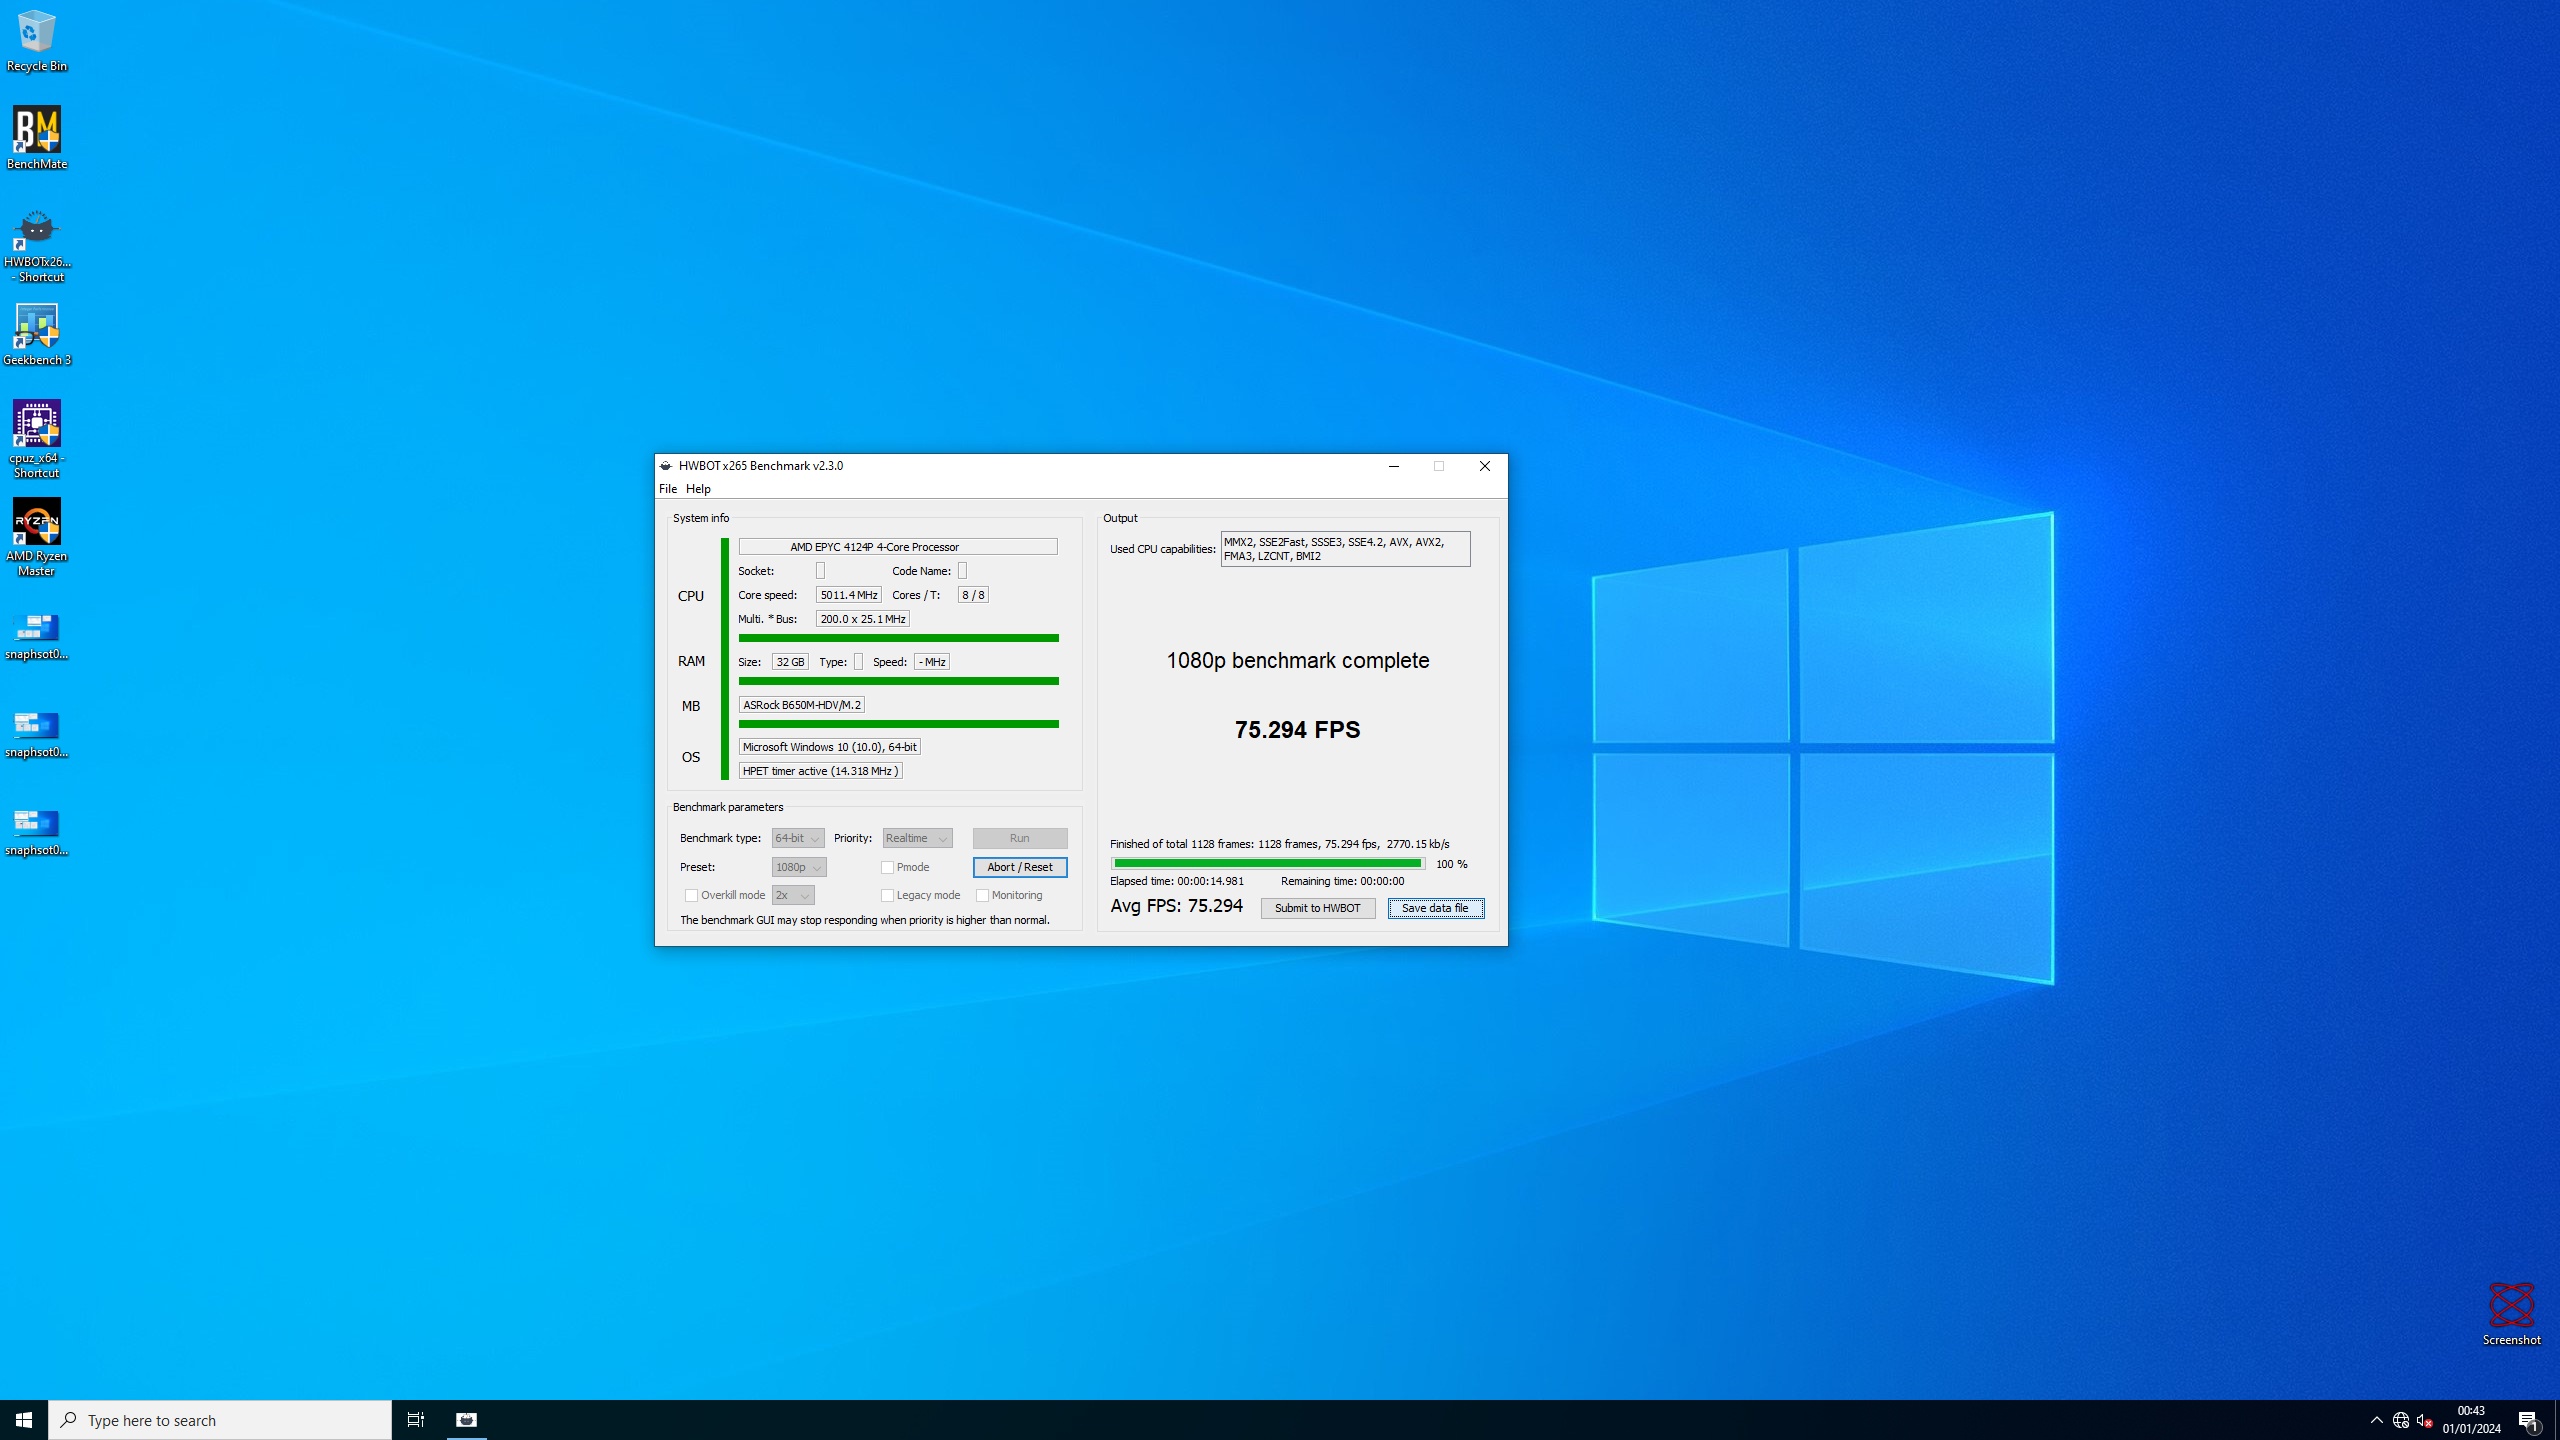Image resolution: width=2560 pixels, height=1440 pixels.
Task: Click the RAM size 32 GB field
Action: click(x=790, y=662)
